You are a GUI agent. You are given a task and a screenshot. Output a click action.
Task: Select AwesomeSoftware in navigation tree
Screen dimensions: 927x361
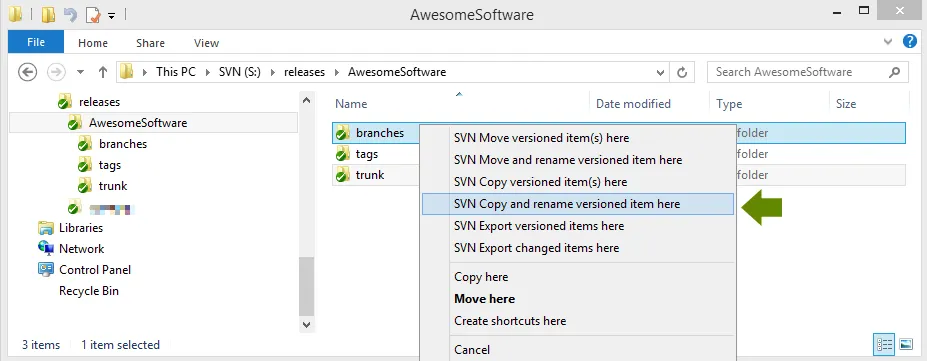tap(138, 123)
